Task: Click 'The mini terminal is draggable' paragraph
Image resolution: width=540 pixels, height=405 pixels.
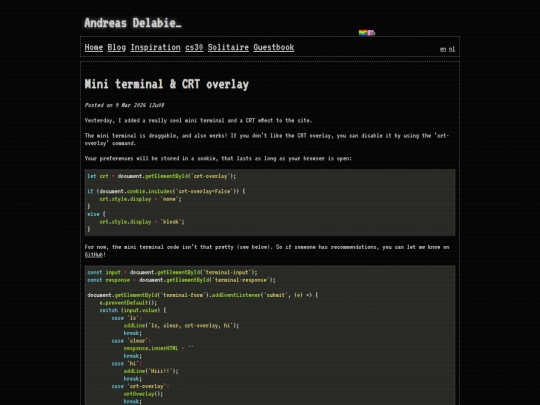Action: (267, 139)
